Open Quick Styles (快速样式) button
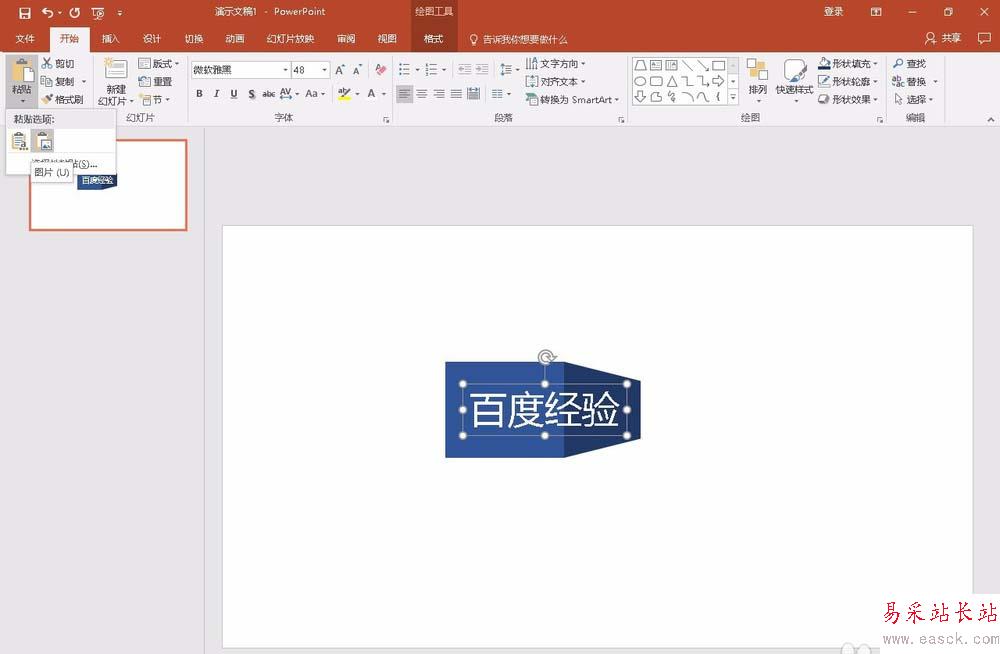Screen dimensions: 1000x654 [795, 80]
